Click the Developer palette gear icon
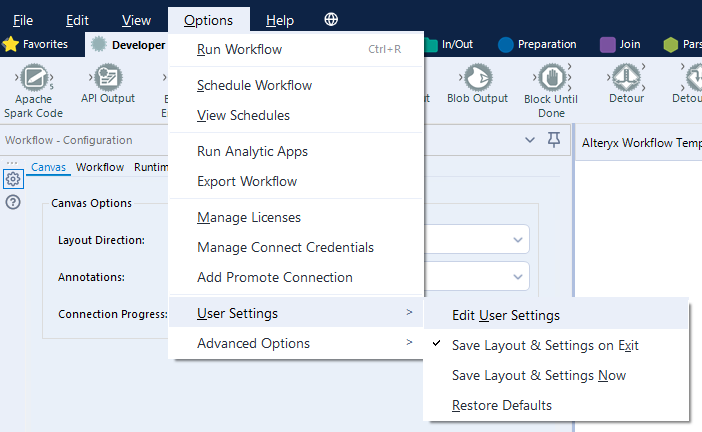This screenshot has height=432, width=702. pos(98,44)
